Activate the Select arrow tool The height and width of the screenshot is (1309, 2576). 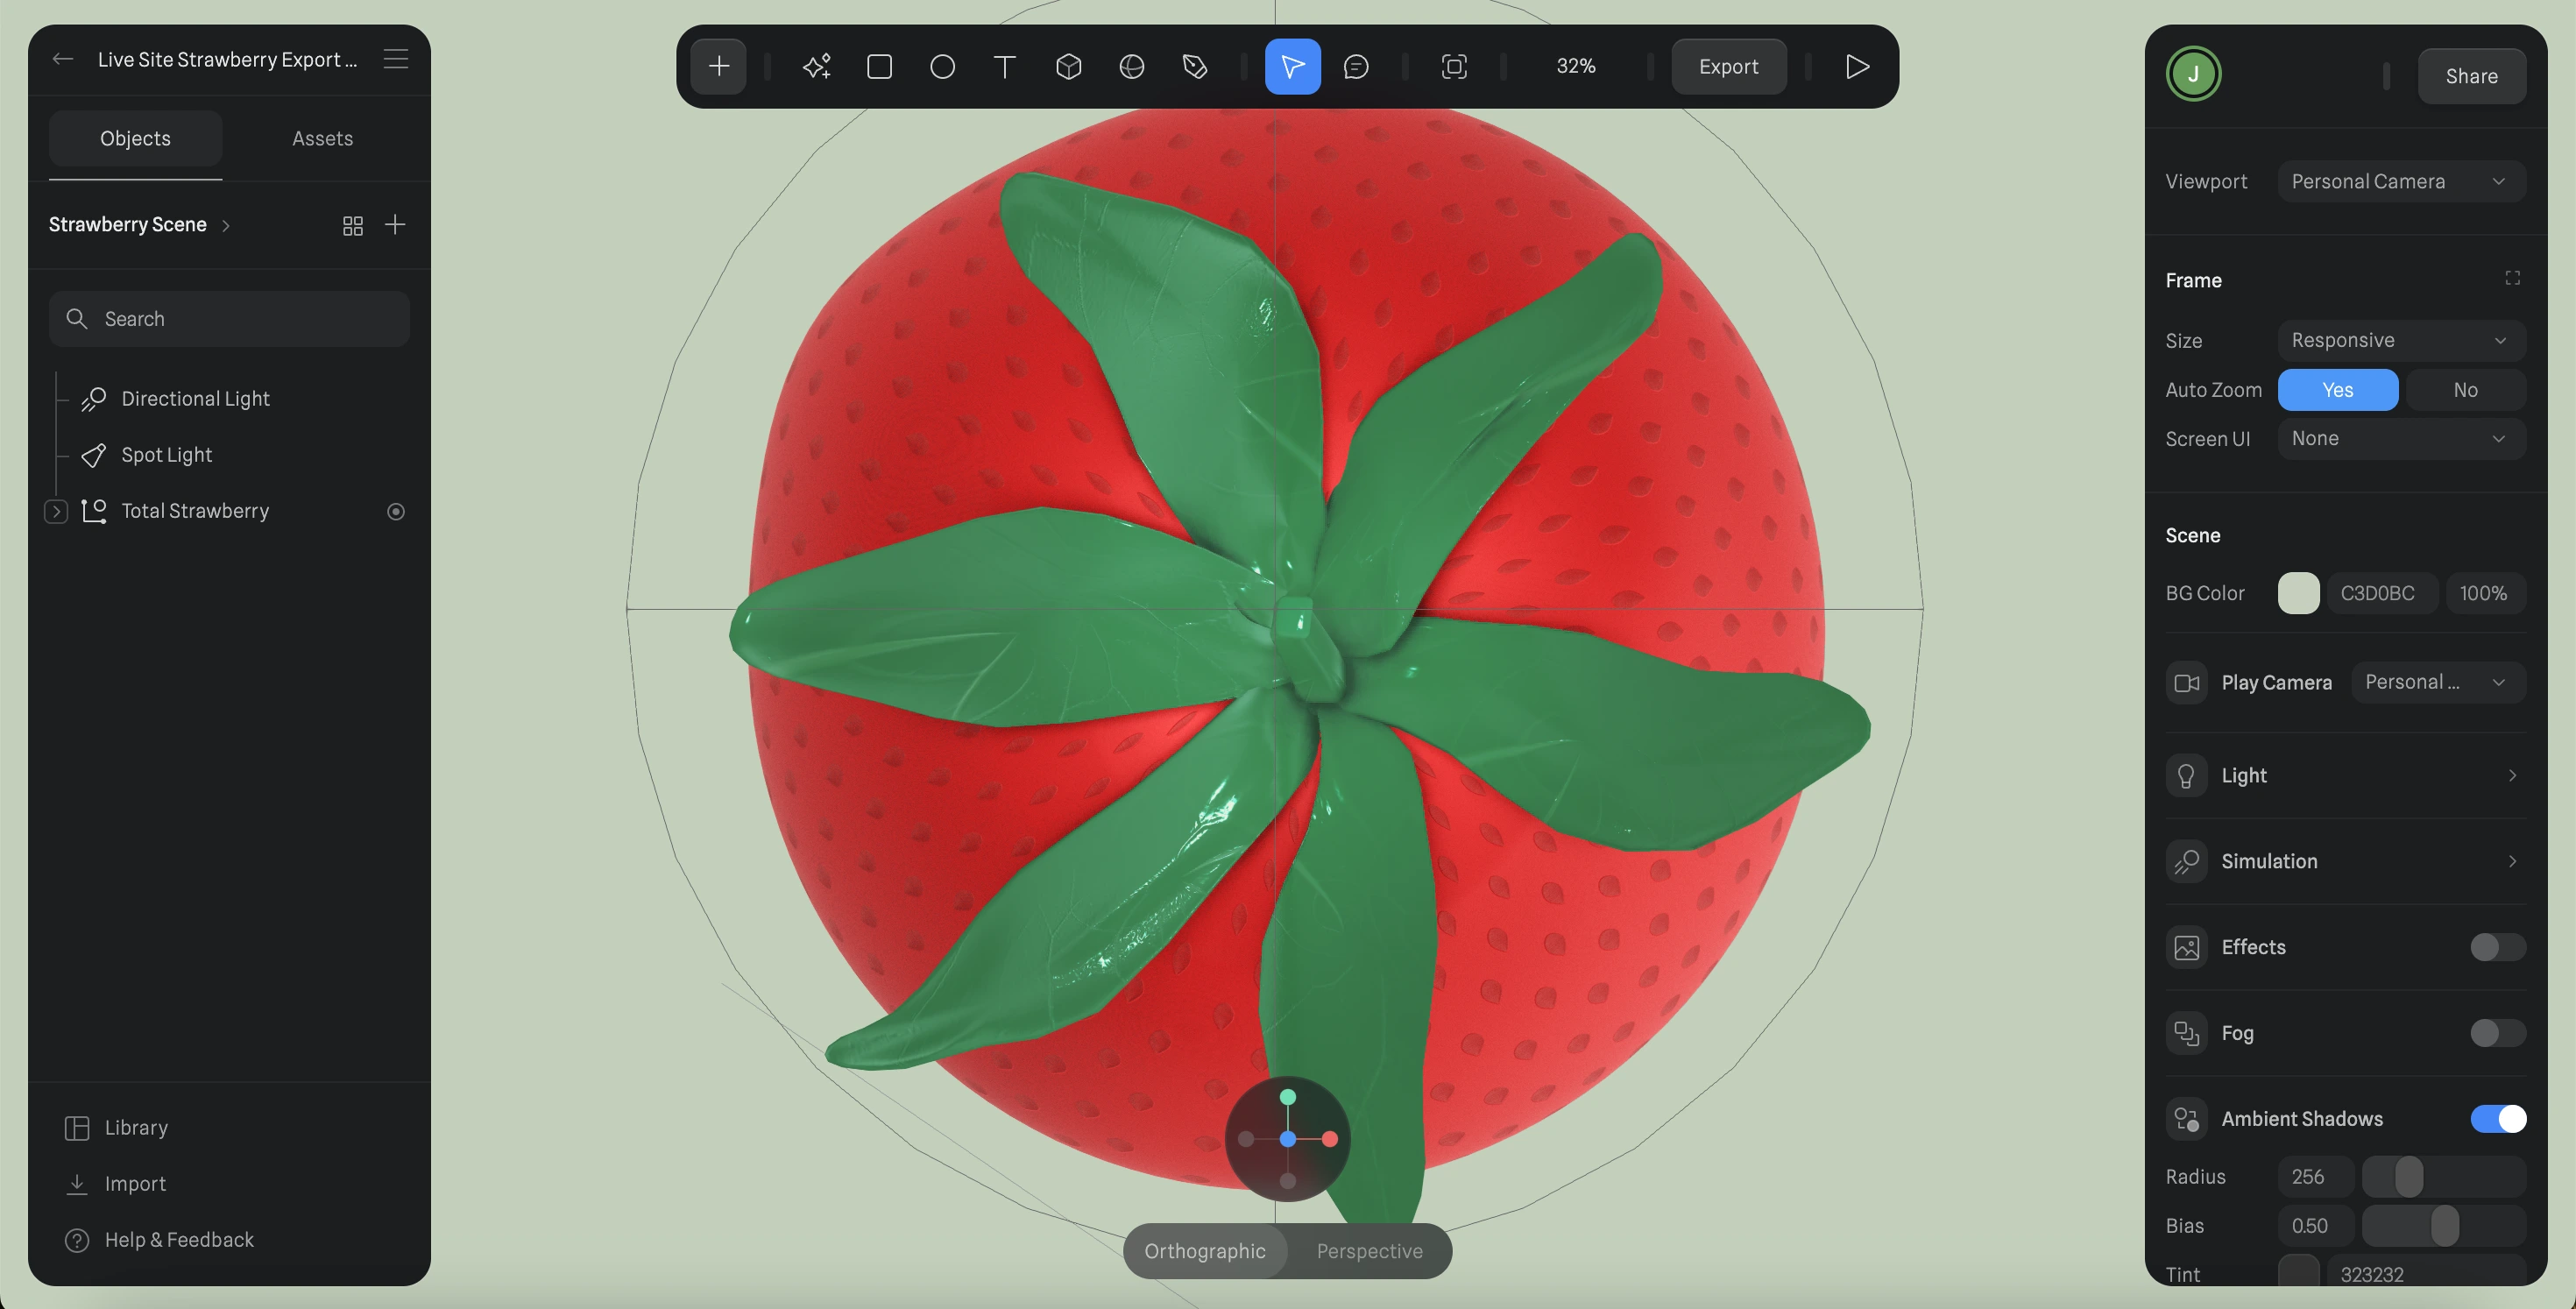[x=1293, y=66]
